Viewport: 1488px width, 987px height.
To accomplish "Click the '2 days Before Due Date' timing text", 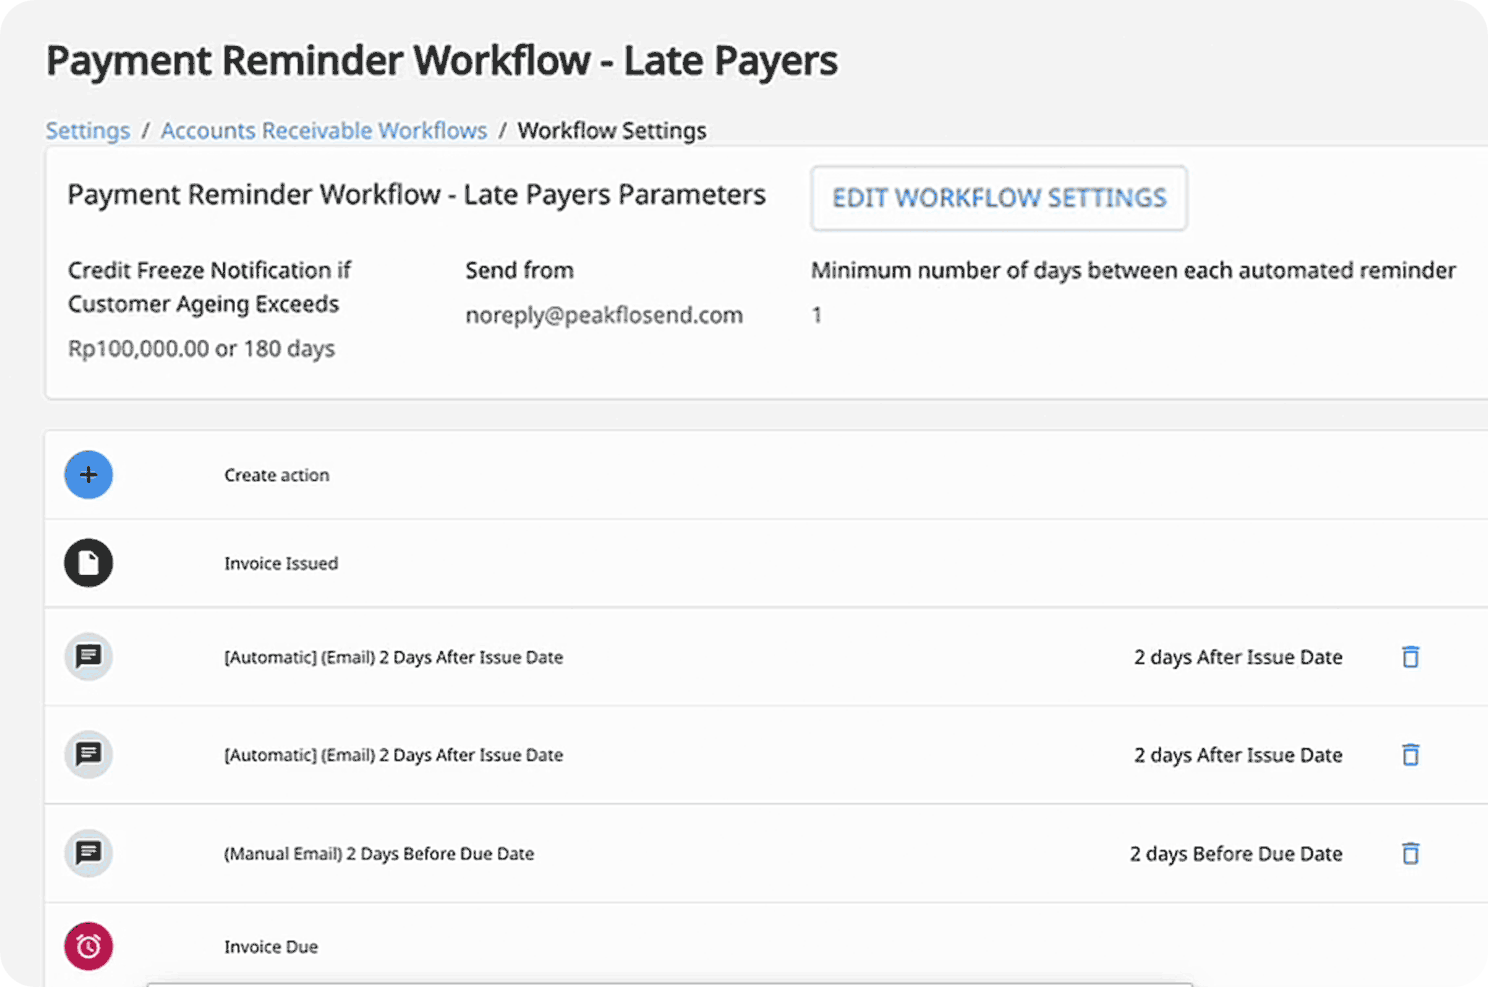I will (1236, 854).
